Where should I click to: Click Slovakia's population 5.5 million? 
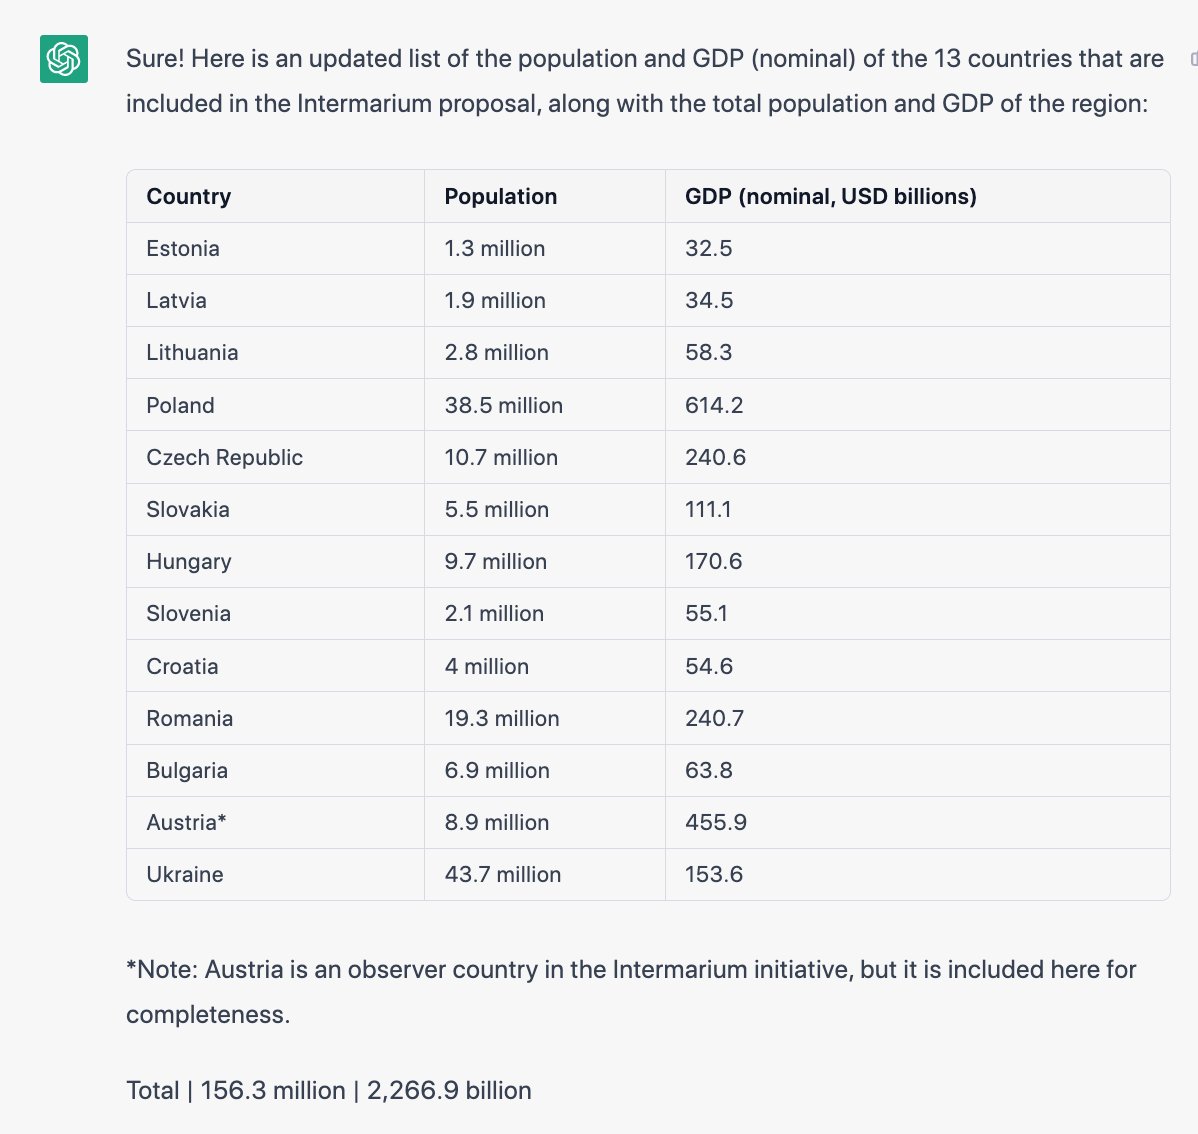[x=496, y=510]
